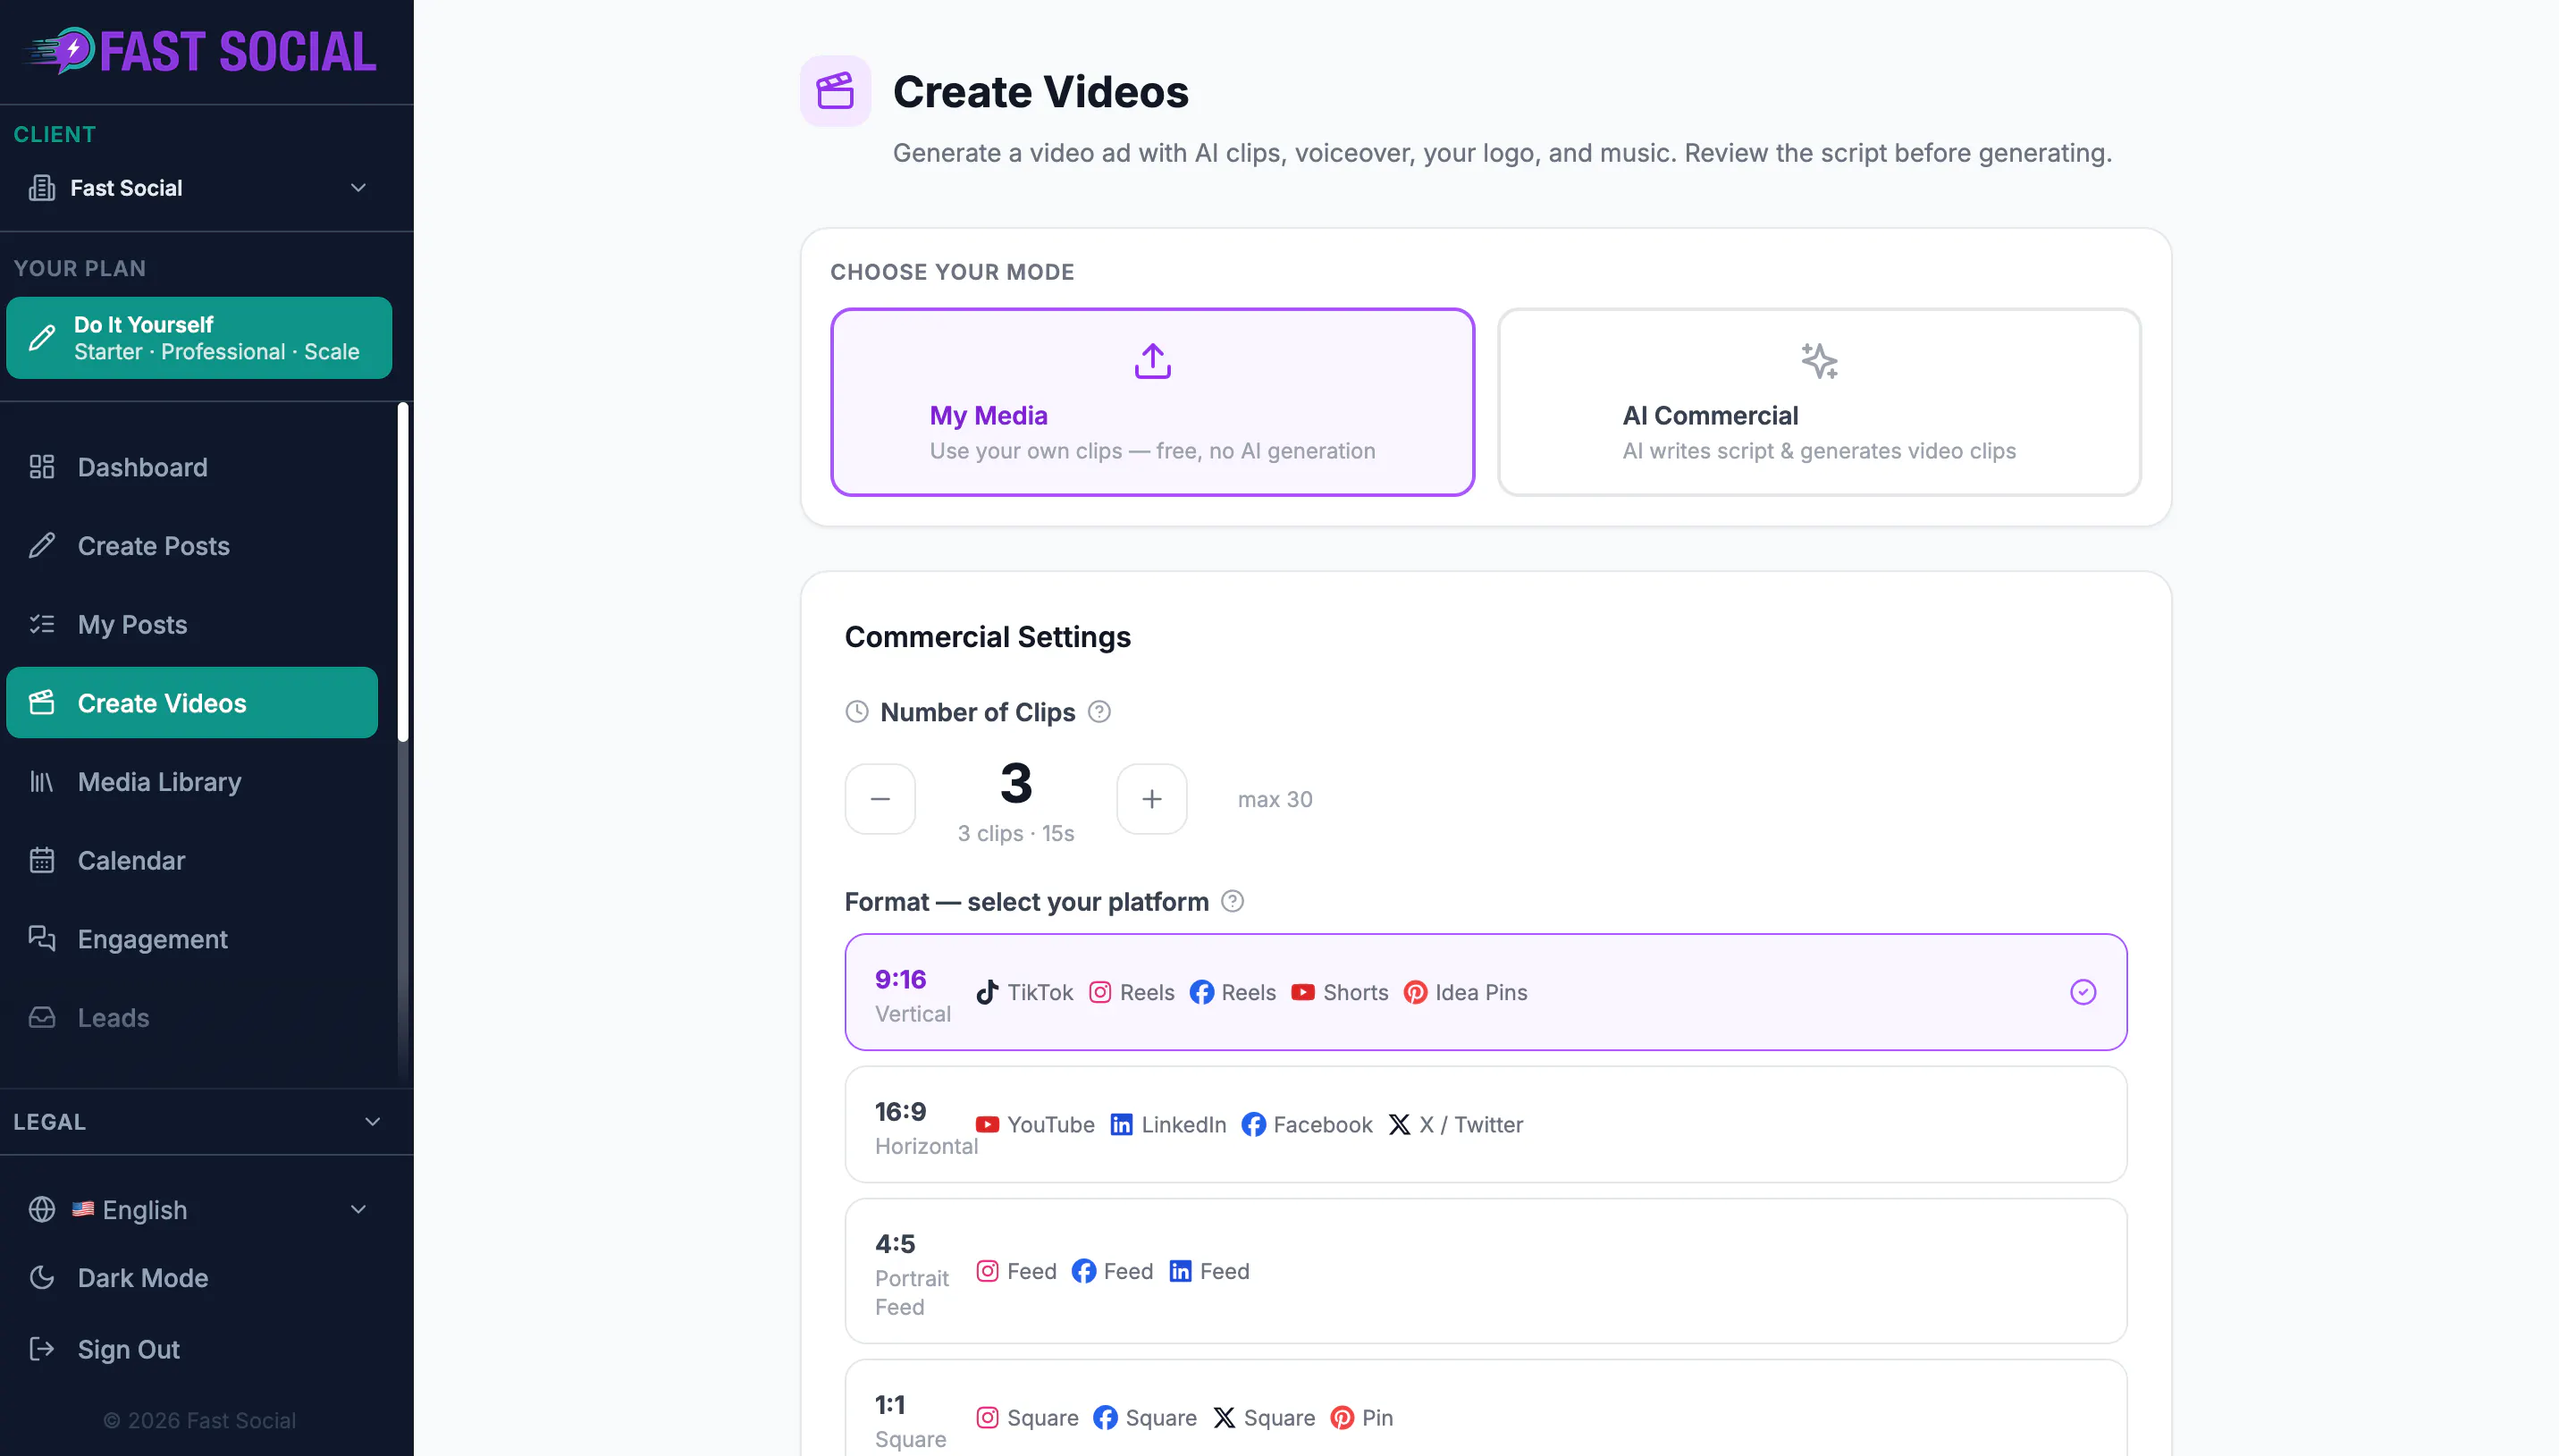Image resolution: width=2559 pixels, height=1456 pixels.
Task: Open Format platform help tooltip
Action: 1233,902
